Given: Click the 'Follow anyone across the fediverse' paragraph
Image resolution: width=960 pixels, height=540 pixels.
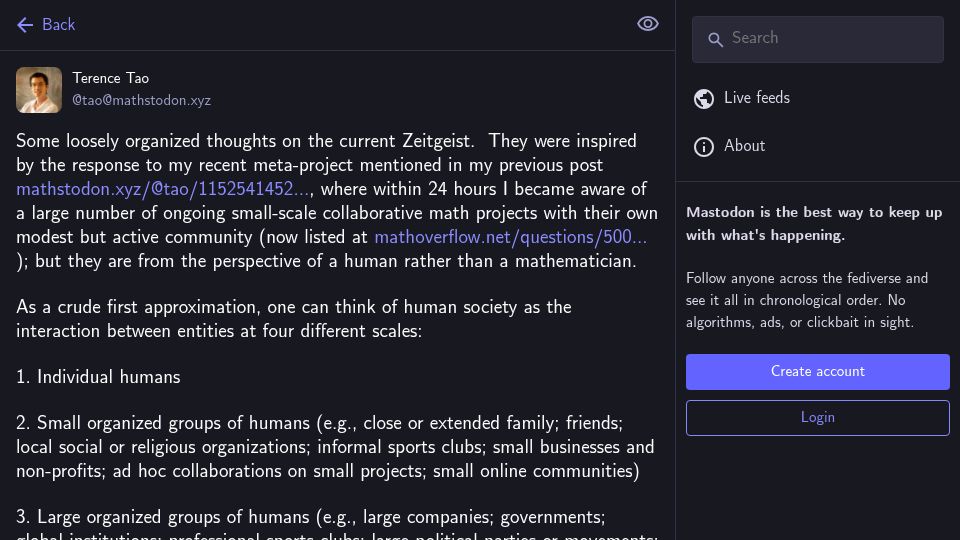Looking at the screenshot, I should 807,300.
